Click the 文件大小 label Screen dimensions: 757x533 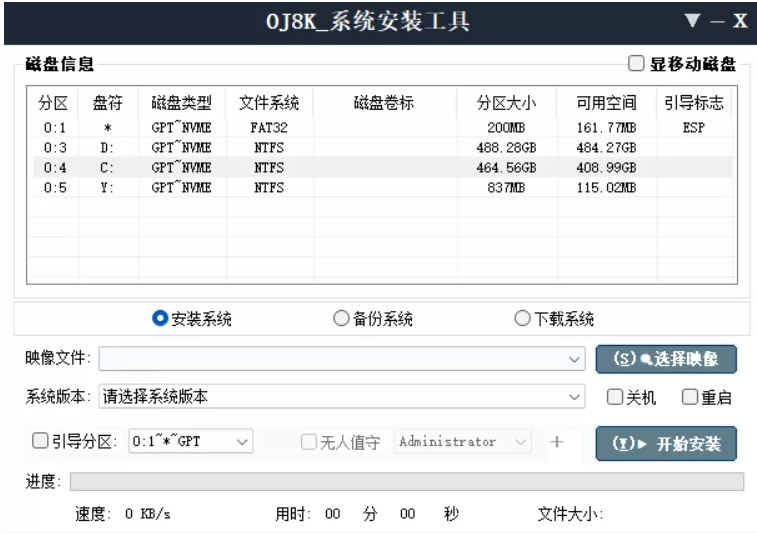[x=570, y=514]
